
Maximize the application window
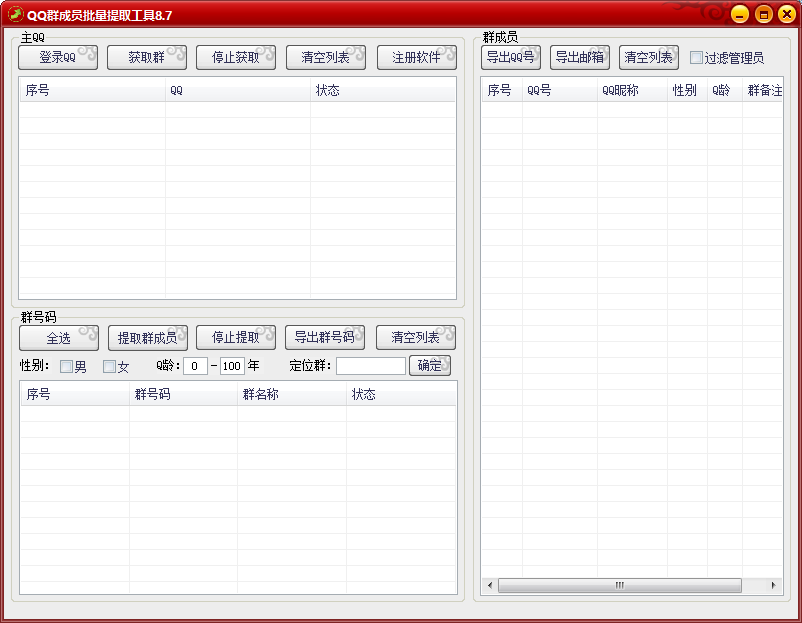pos(764,14)
